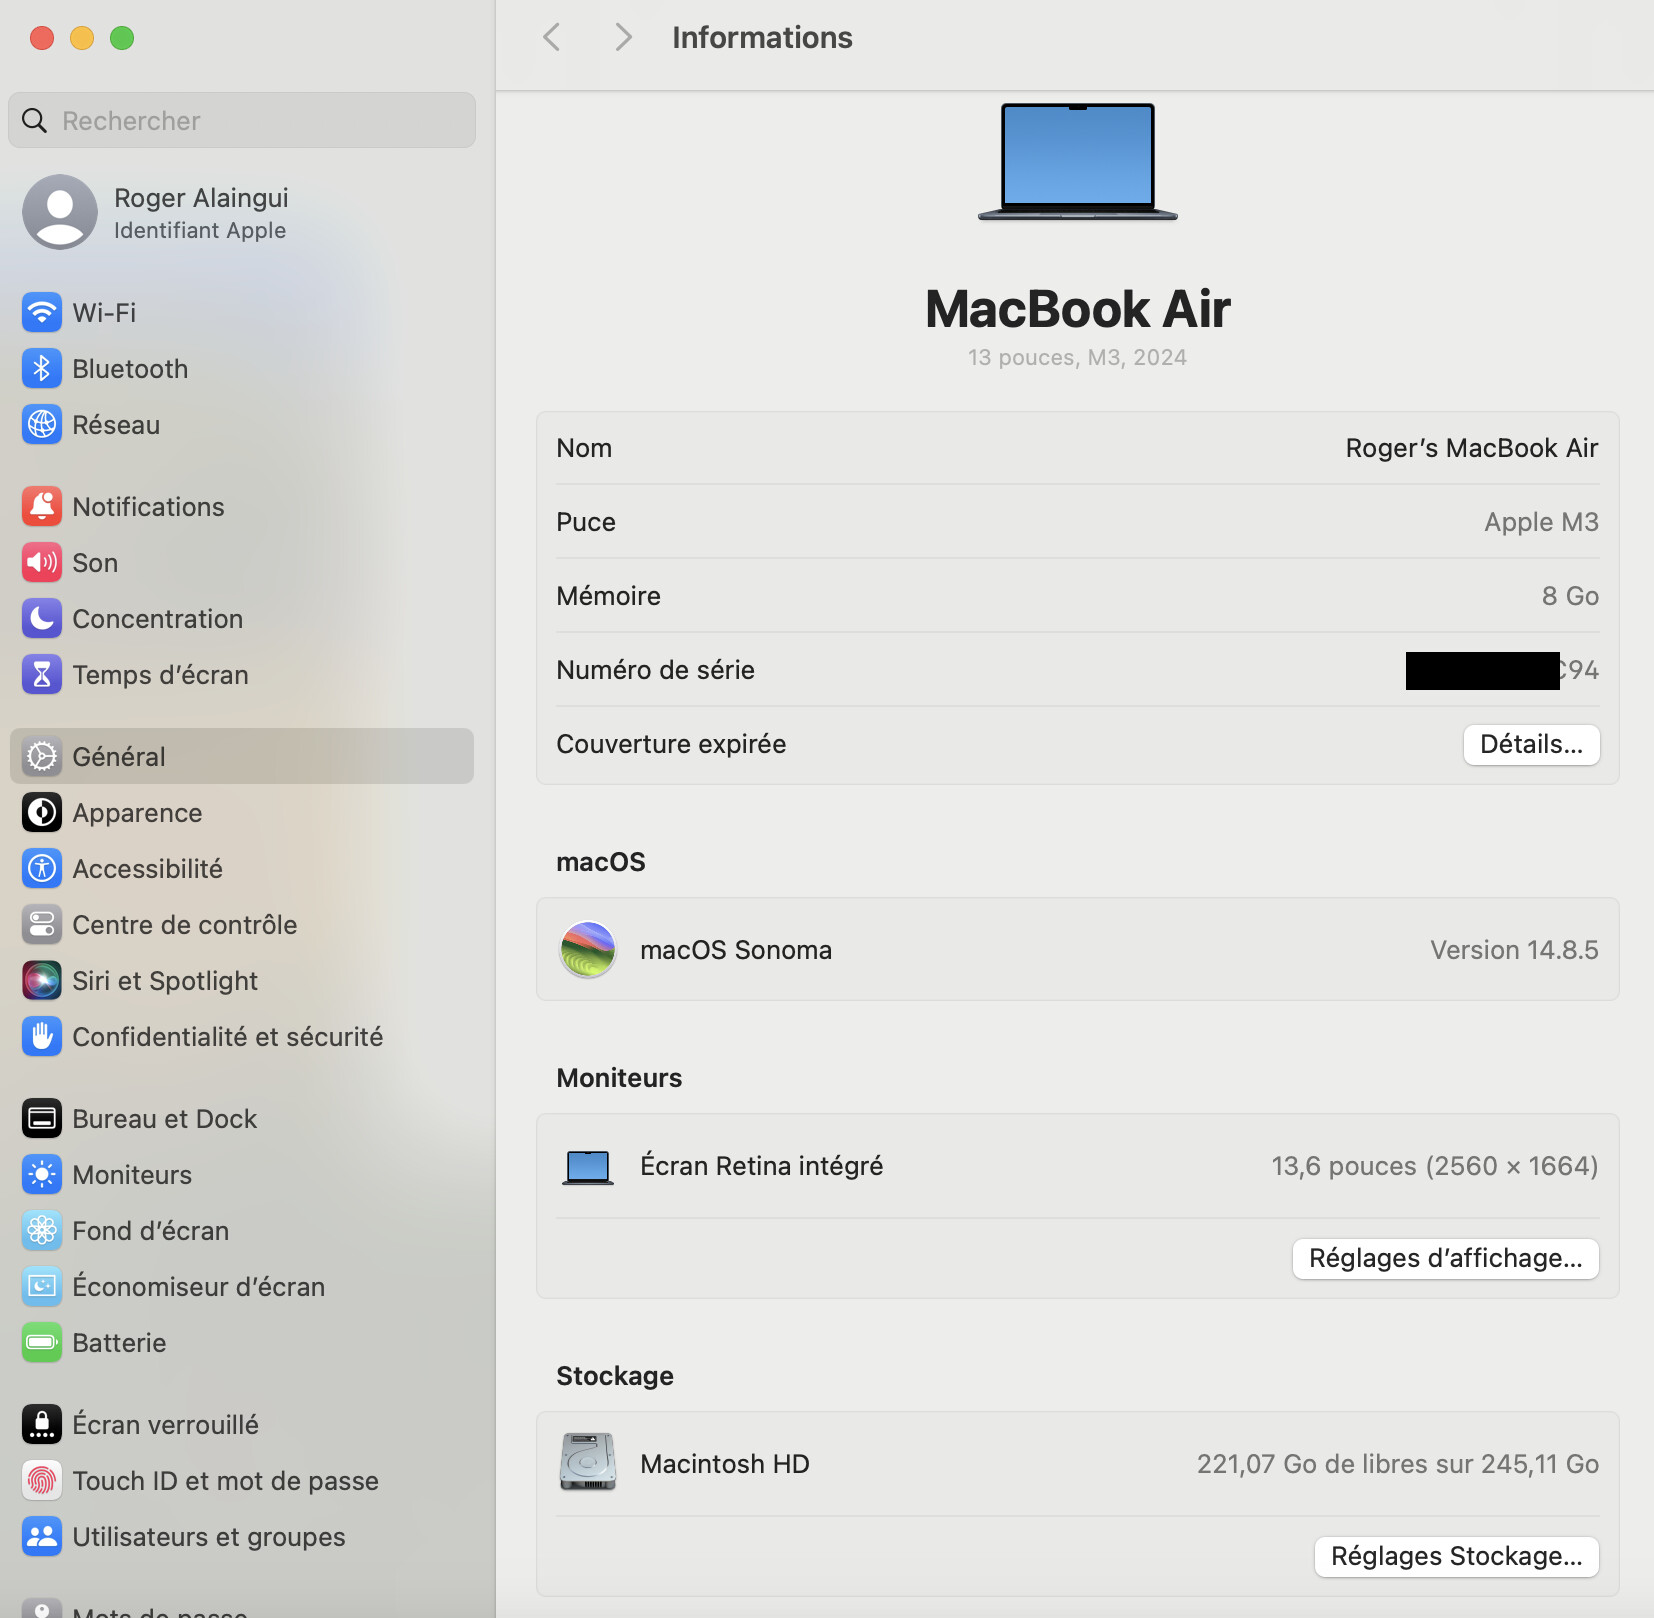Open Son settings
The height and width of the screenshot is (1618, 1654).
(x=95, y=562)
